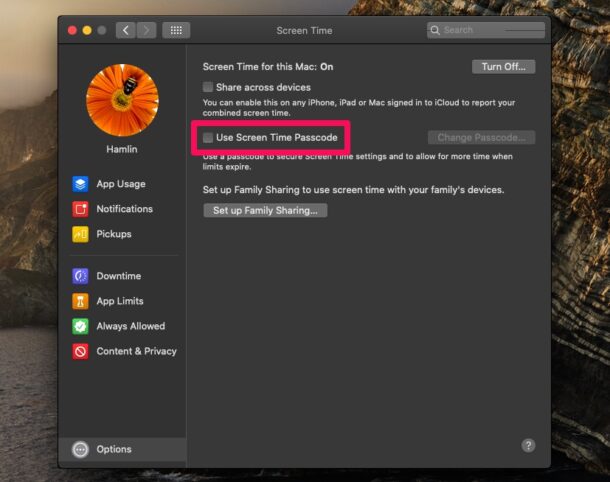
Task: Click Set up Family Sharing... button
Action: click(x=265, y=210)
